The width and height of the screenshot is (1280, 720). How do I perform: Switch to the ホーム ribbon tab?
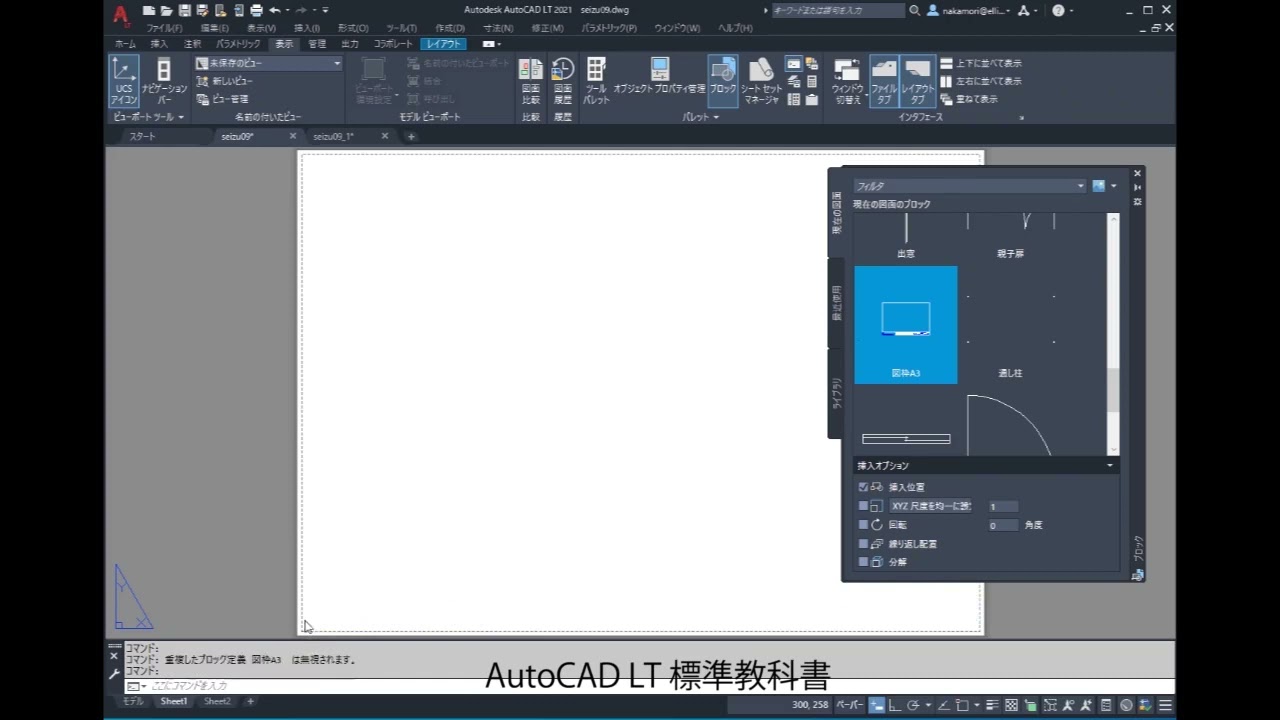(x=125, y=44)
